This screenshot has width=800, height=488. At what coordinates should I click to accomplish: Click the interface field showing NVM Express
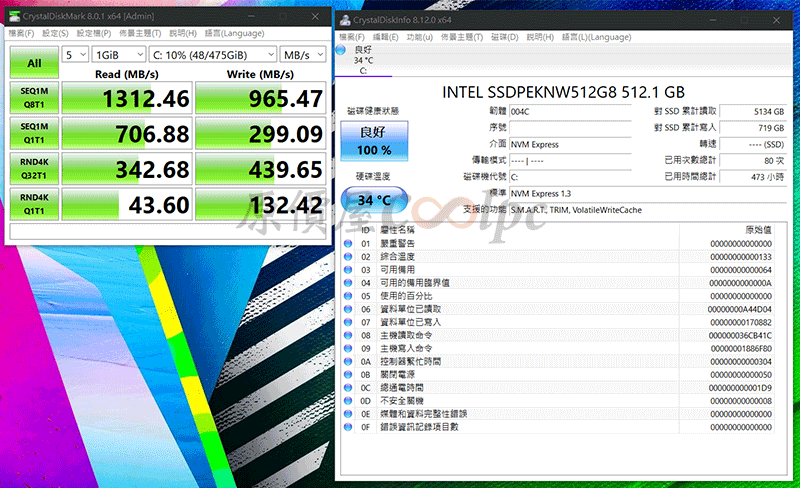570,144
